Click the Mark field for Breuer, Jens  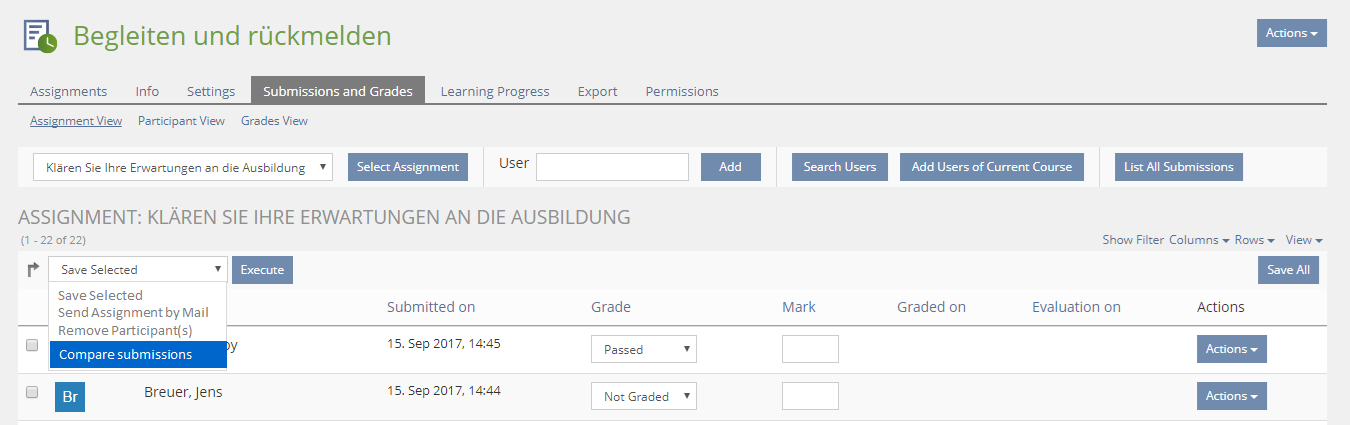810,396
